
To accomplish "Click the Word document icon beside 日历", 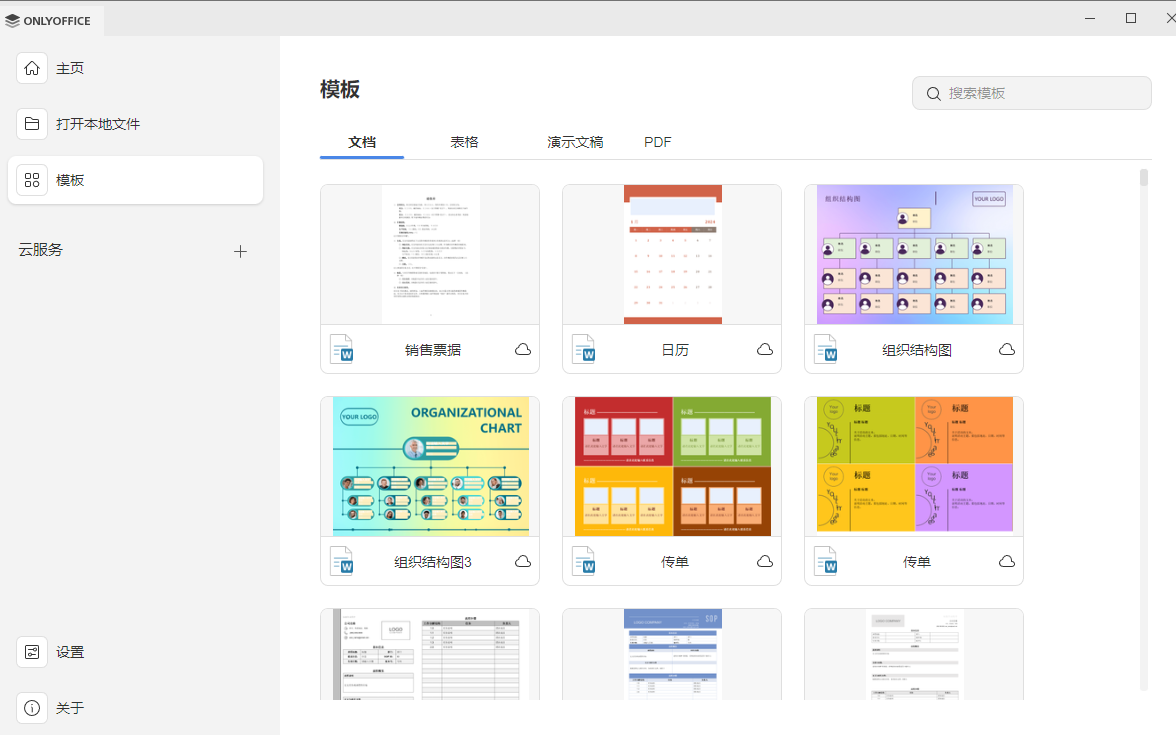I will (584, 349).
